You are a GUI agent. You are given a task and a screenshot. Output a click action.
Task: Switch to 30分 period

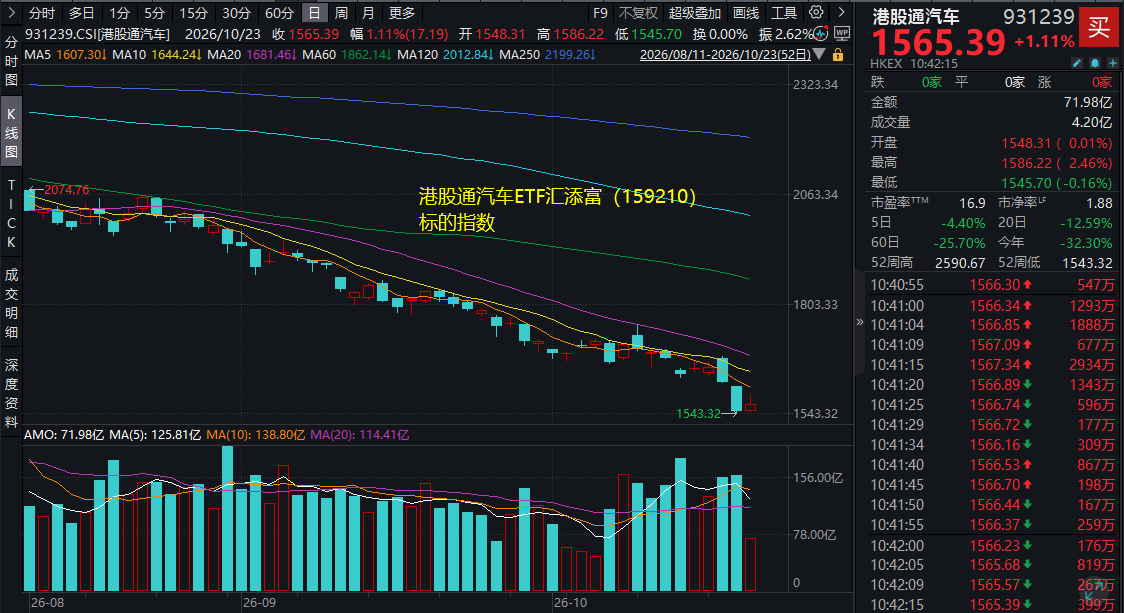[x=237, y=13]
